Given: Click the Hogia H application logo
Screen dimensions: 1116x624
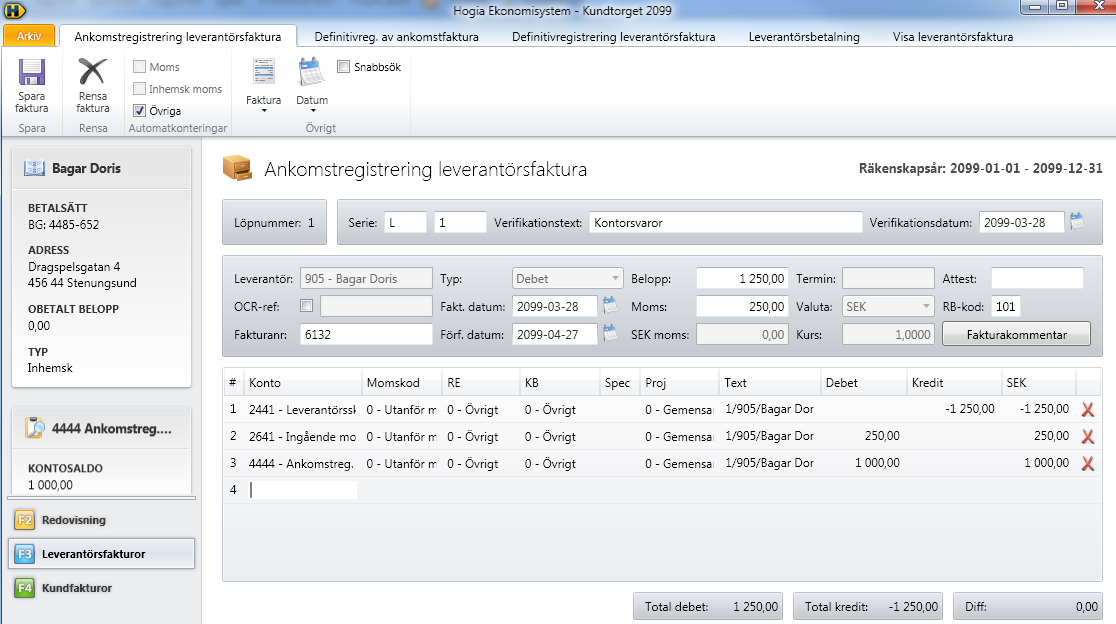Looking at the screenshot, I should click(14, 10).
